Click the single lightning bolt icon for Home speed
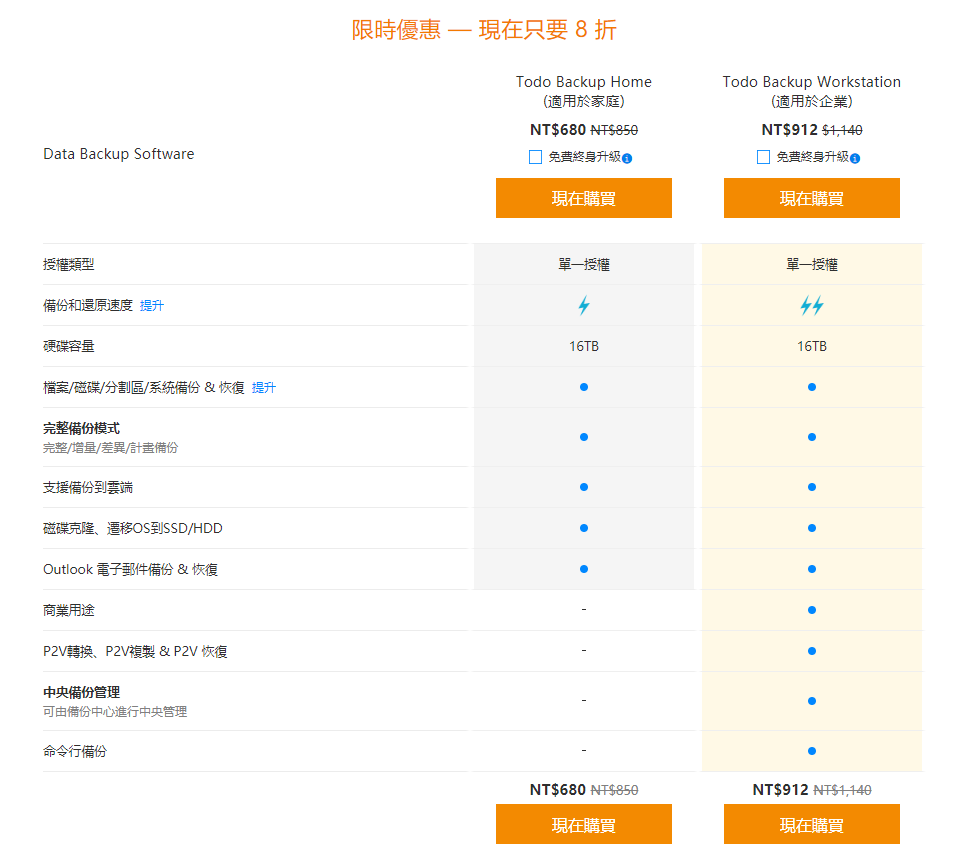 (584, 306)
